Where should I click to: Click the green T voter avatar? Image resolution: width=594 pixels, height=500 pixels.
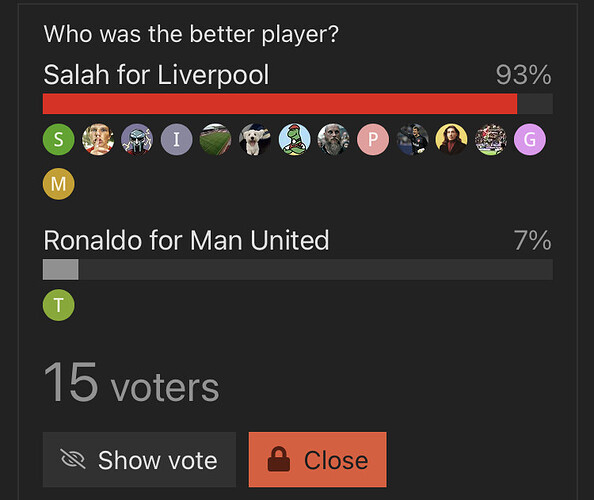pos(58,305)
